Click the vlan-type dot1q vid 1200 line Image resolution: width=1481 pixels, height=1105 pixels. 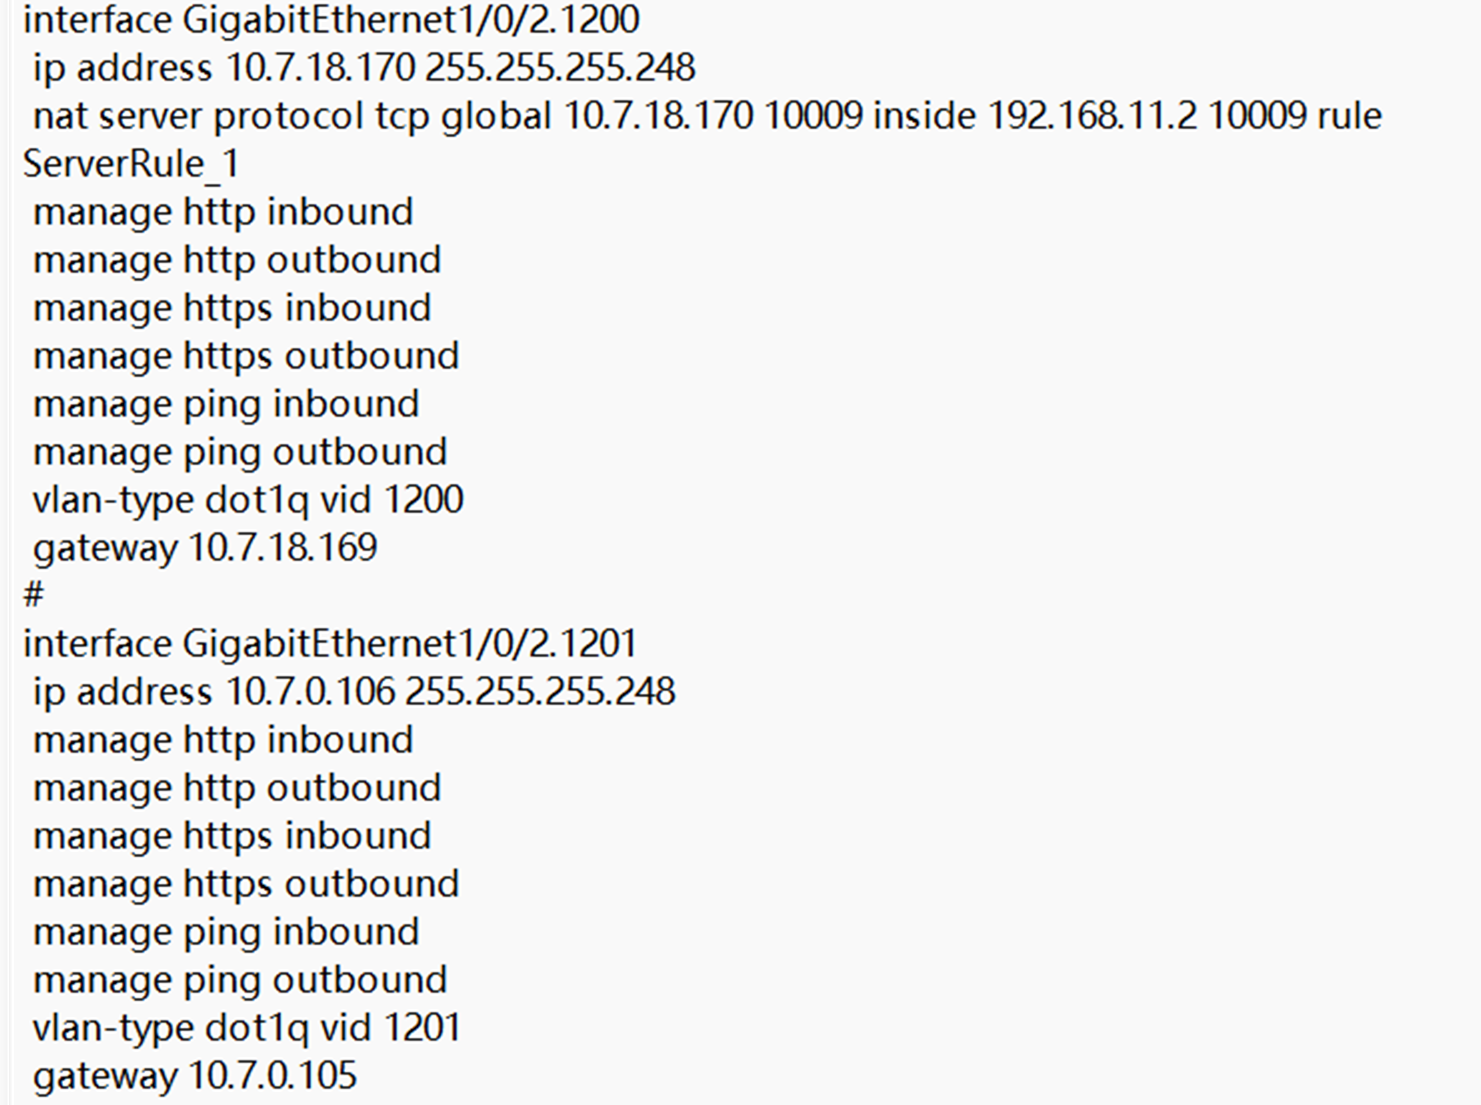click(x=248, y=500)
